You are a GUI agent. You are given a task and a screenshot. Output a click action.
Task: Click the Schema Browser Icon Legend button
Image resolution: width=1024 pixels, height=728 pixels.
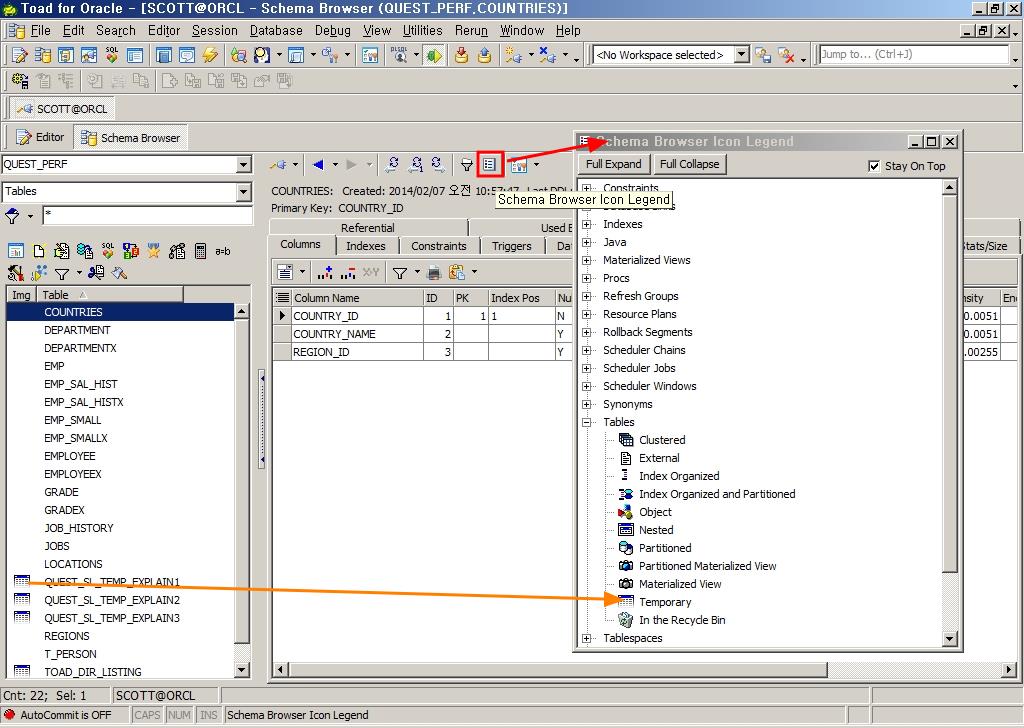click(x=489, y=165)
